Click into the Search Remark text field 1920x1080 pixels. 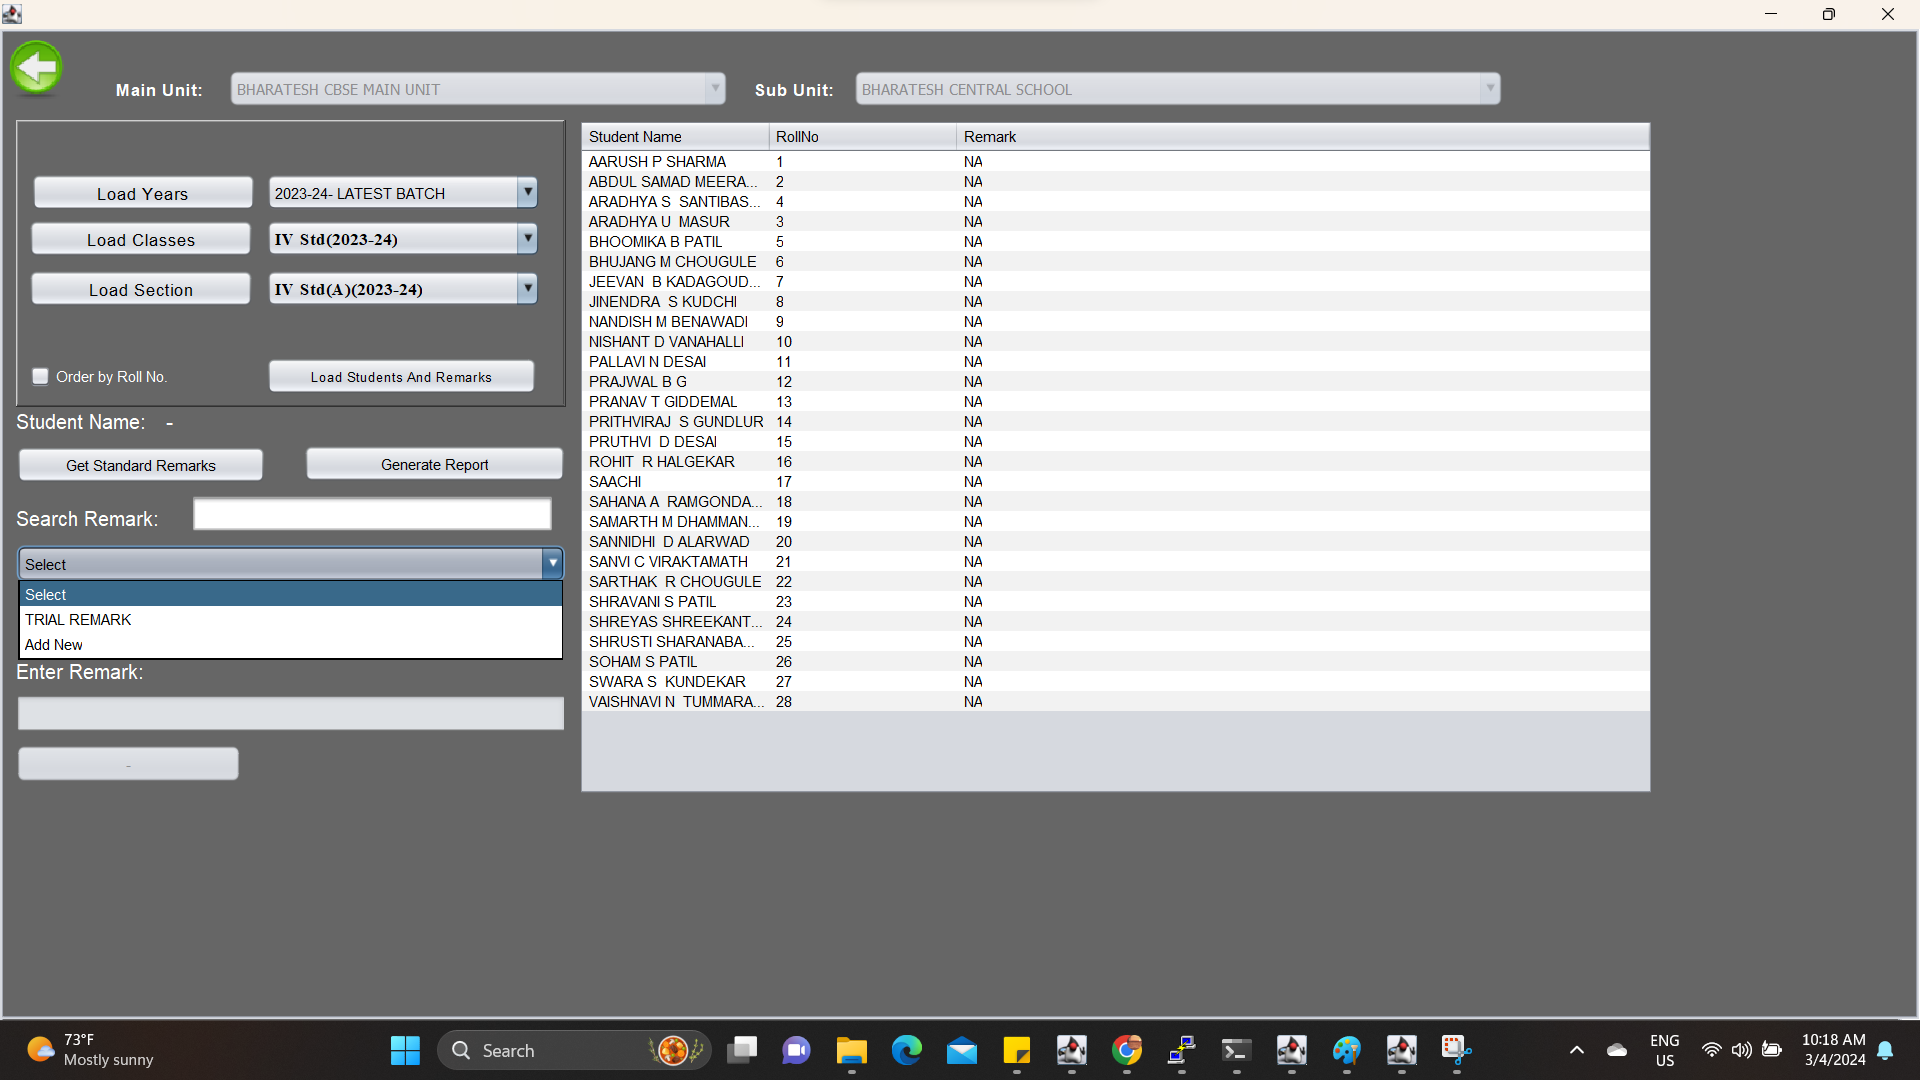click(x=372, y=515)
